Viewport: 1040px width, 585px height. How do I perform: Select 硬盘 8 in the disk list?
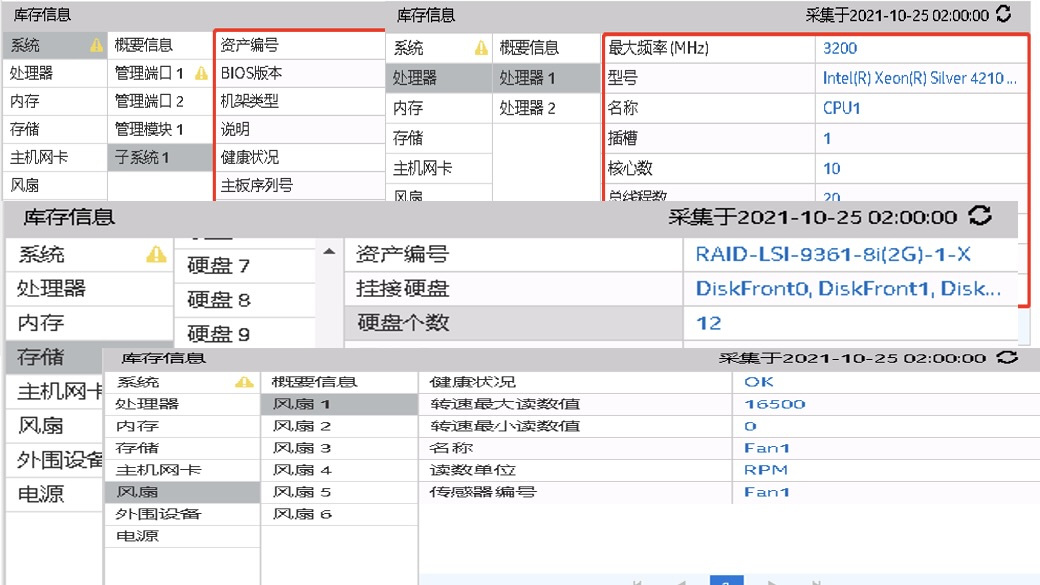pos(219,300)
